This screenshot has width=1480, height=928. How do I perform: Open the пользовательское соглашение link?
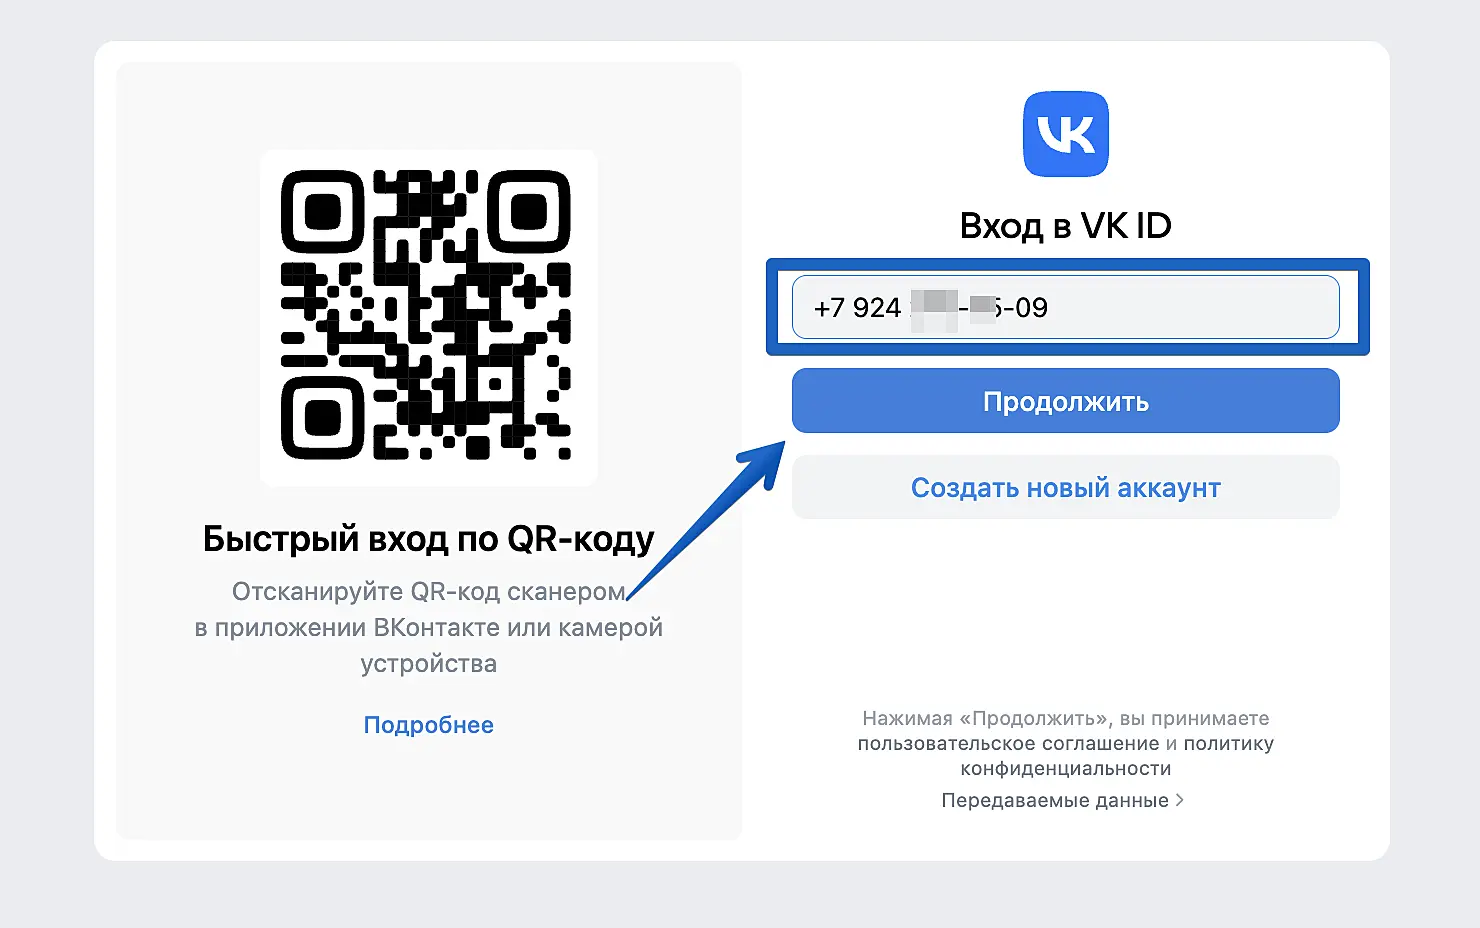point(1008,743)
